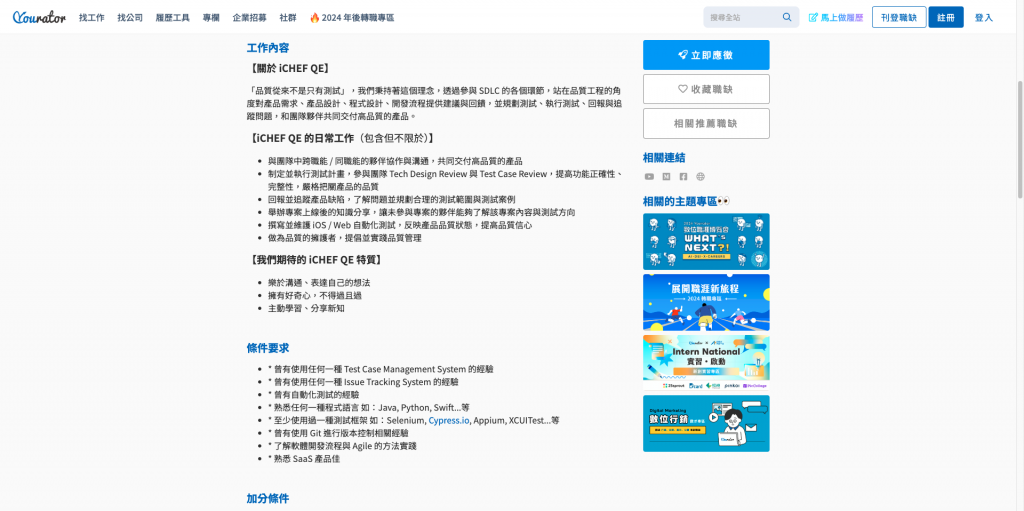The image size is (1024, 511).
Task: Open the Cypress.io link
Action: point(449,420)
